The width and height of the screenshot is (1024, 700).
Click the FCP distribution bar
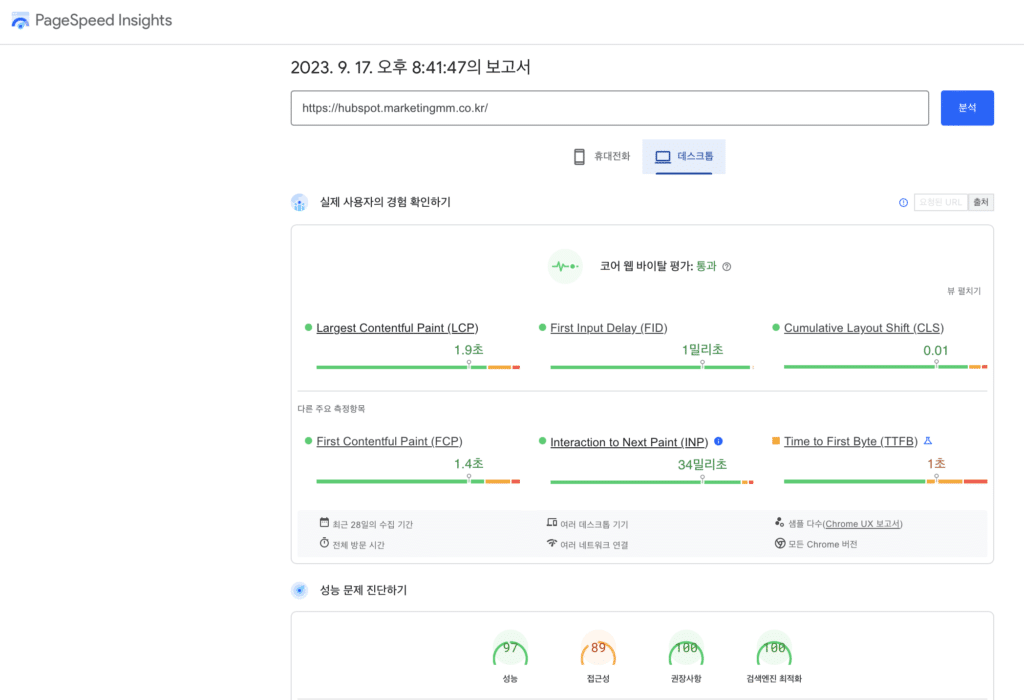click(x=418, y=481)
